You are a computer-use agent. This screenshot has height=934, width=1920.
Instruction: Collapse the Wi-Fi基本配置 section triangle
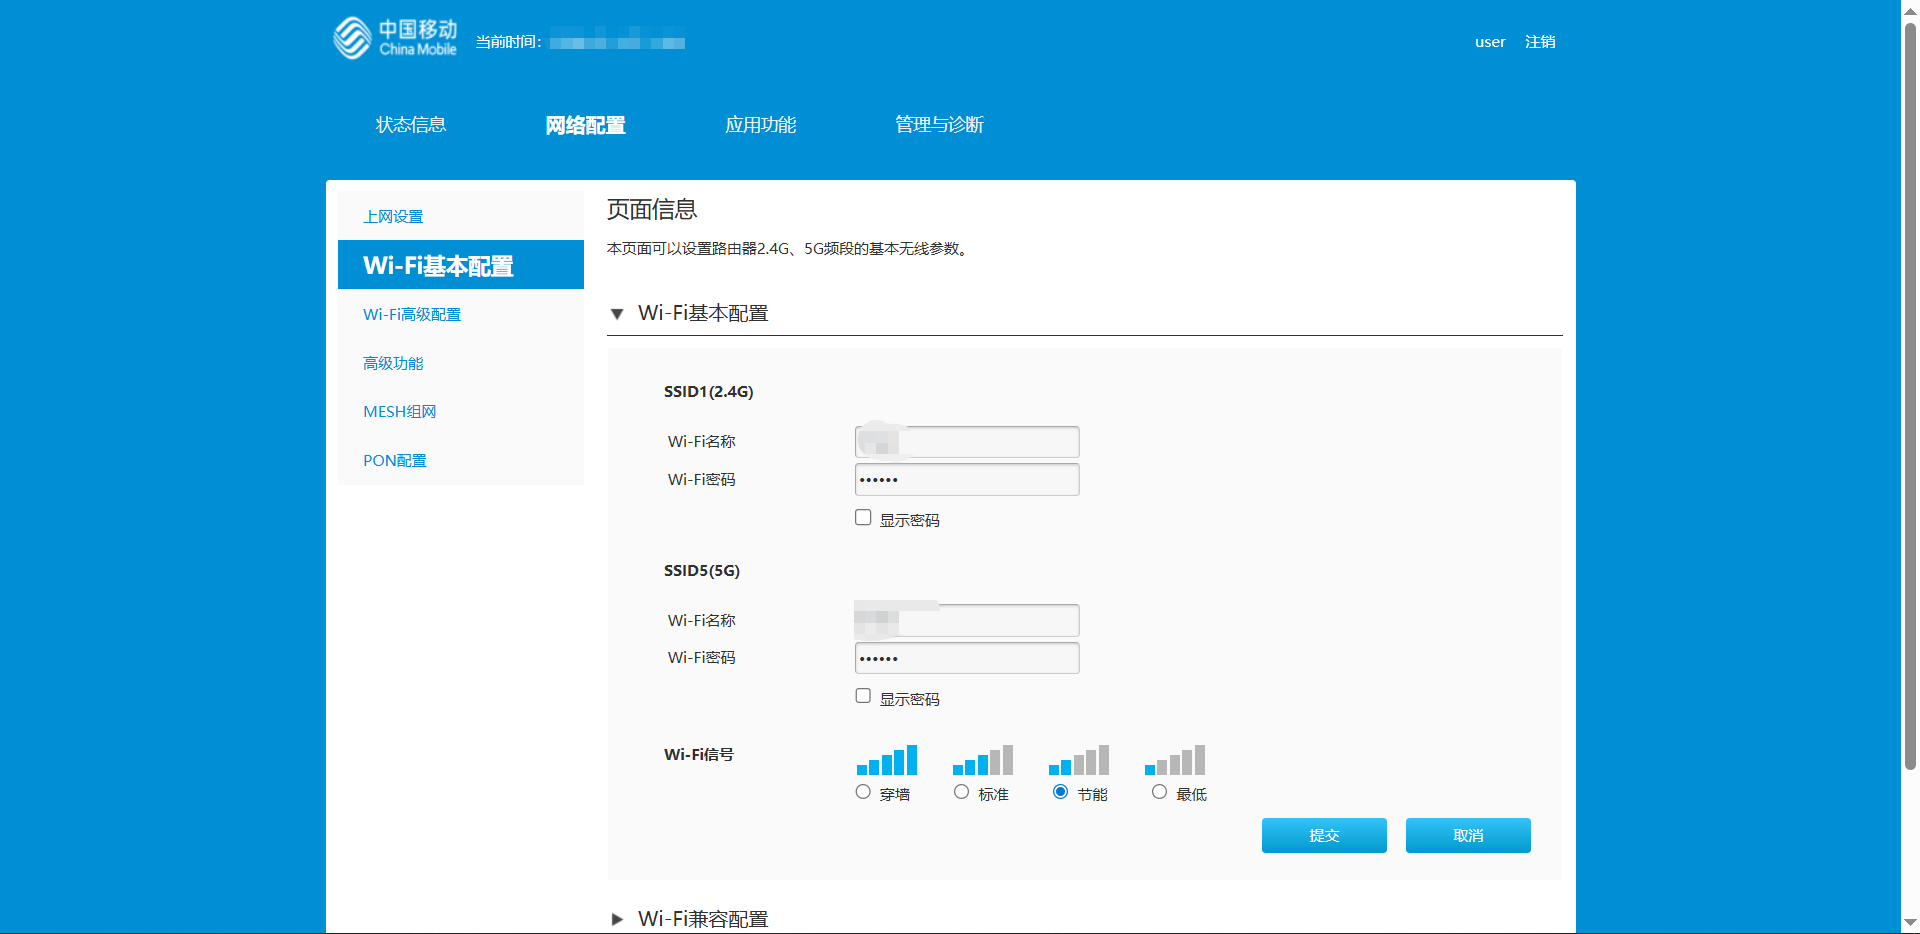pos(617,314)
